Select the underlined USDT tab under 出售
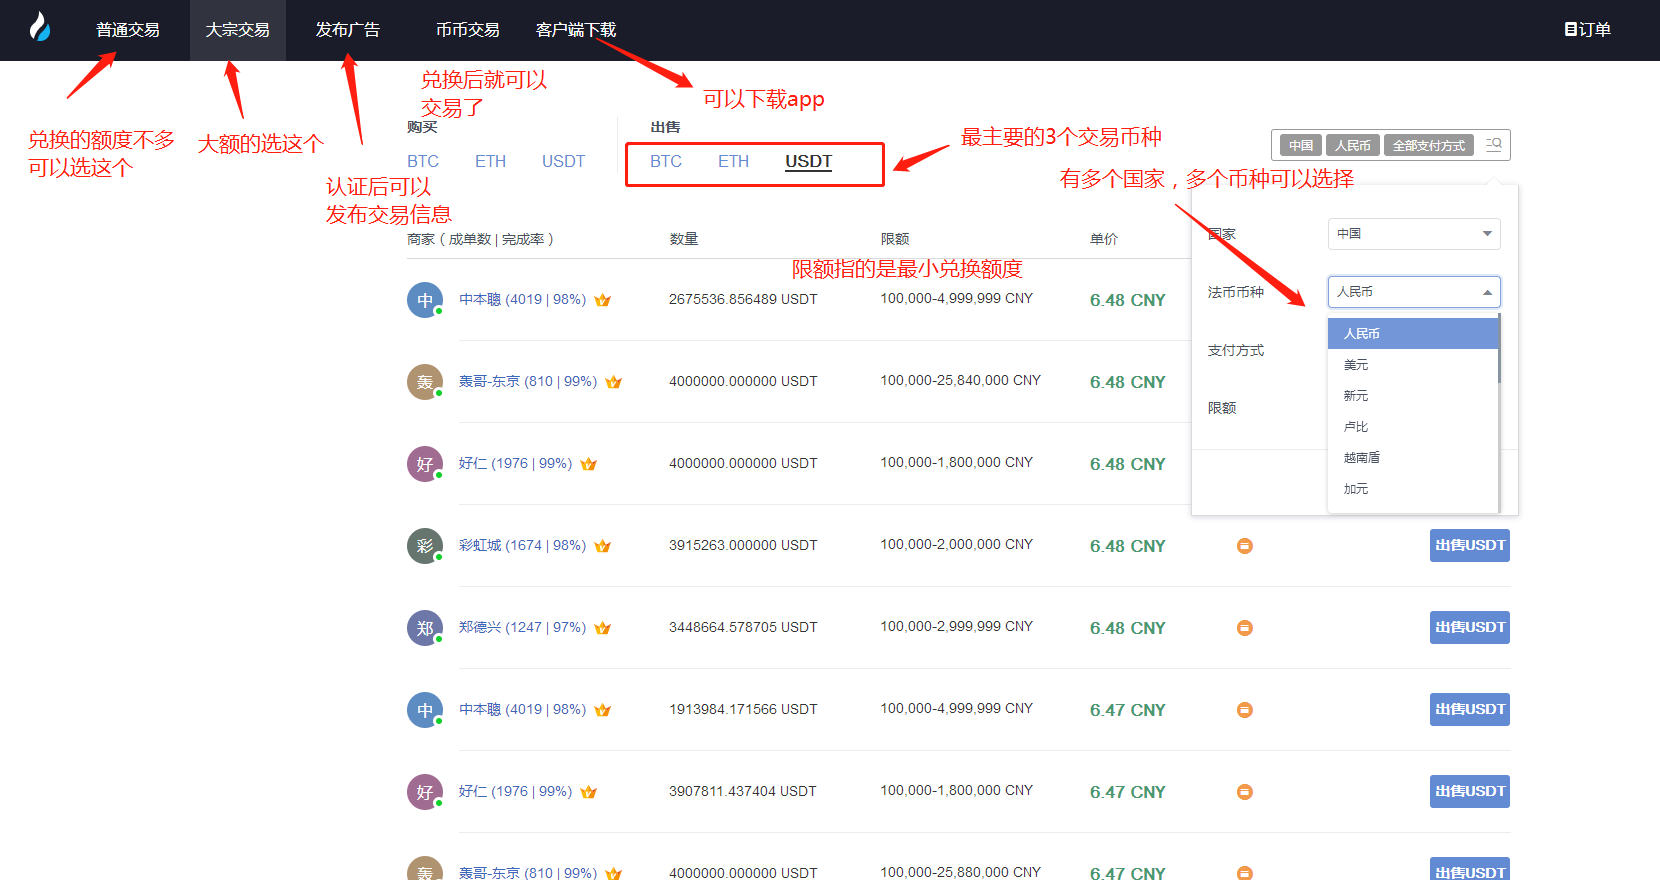 tap(808, 161)
